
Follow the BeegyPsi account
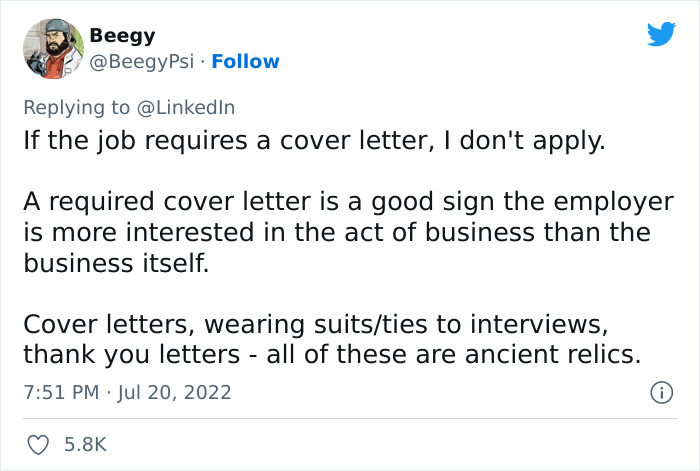(x=245, y=62)
